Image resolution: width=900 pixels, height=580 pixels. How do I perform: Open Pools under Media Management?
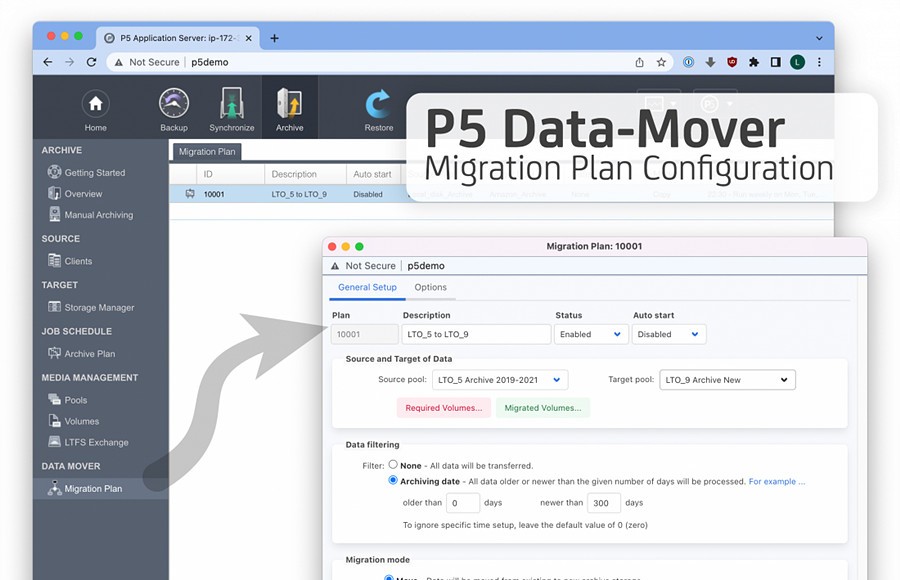click(x=68, y=400)
